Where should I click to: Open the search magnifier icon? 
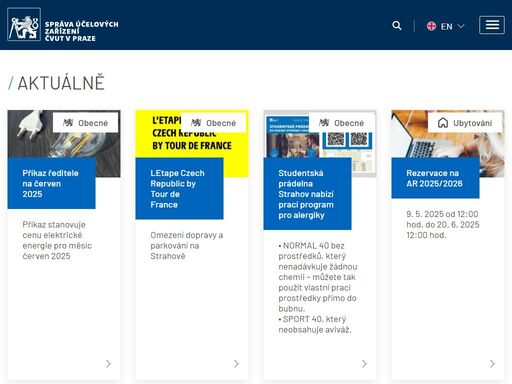pyautogui.click(x=397, y=26)
